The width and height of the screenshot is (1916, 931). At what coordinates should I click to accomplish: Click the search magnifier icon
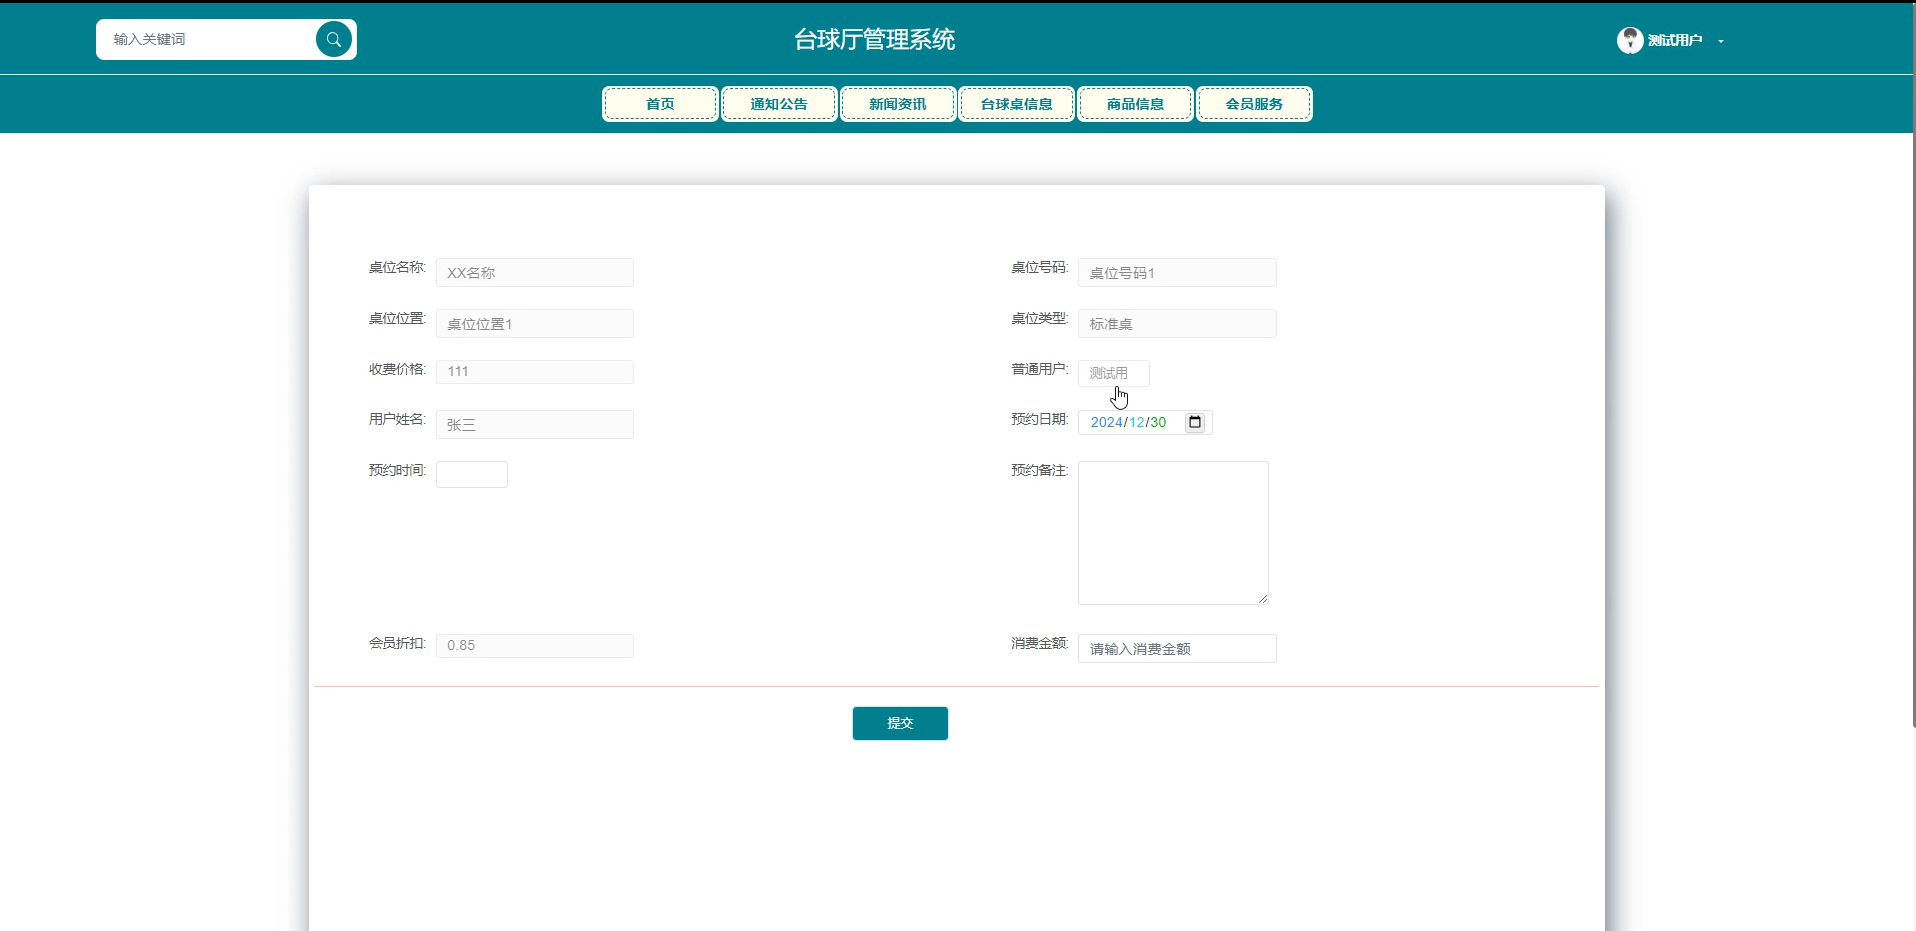[334, 39]
